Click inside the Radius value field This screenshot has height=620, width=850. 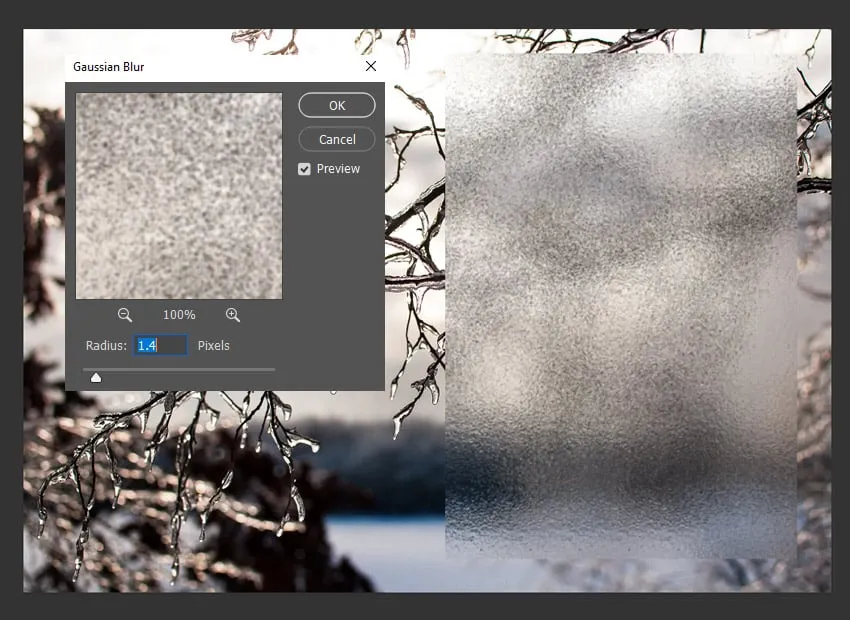coord(162,345)
